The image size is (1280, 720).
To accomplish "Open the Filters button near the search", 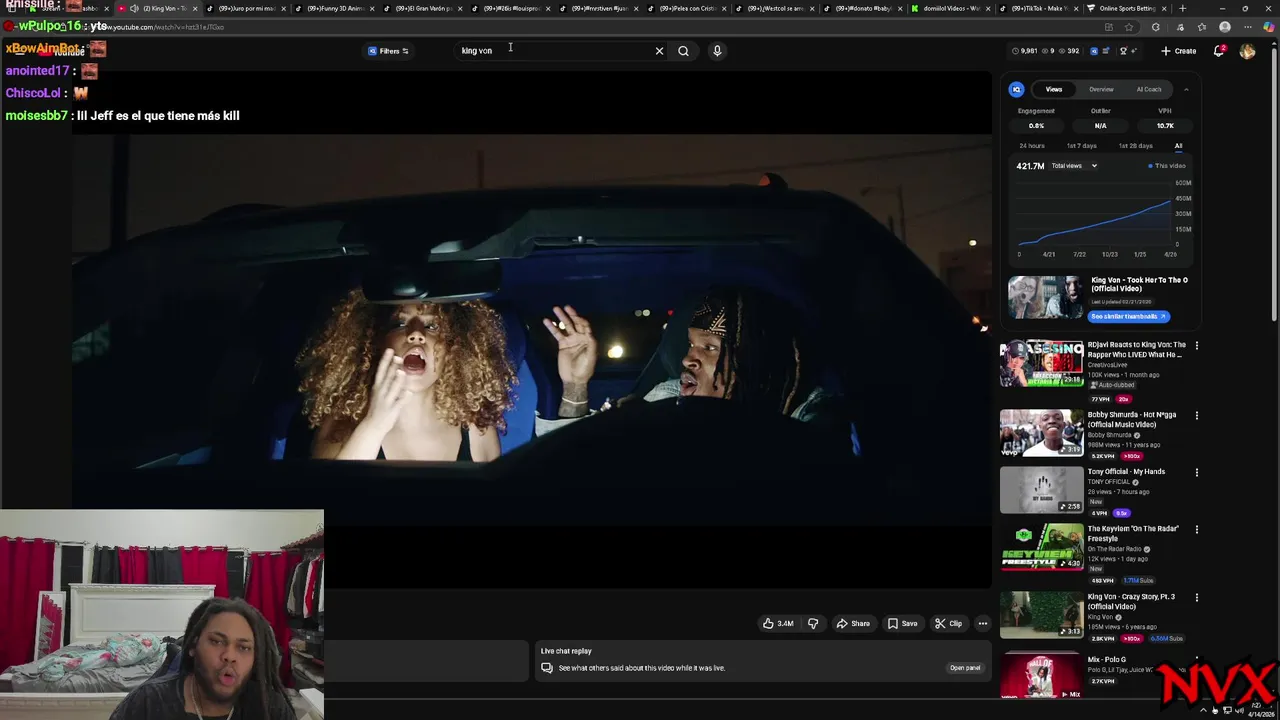I will click(388, 51).
